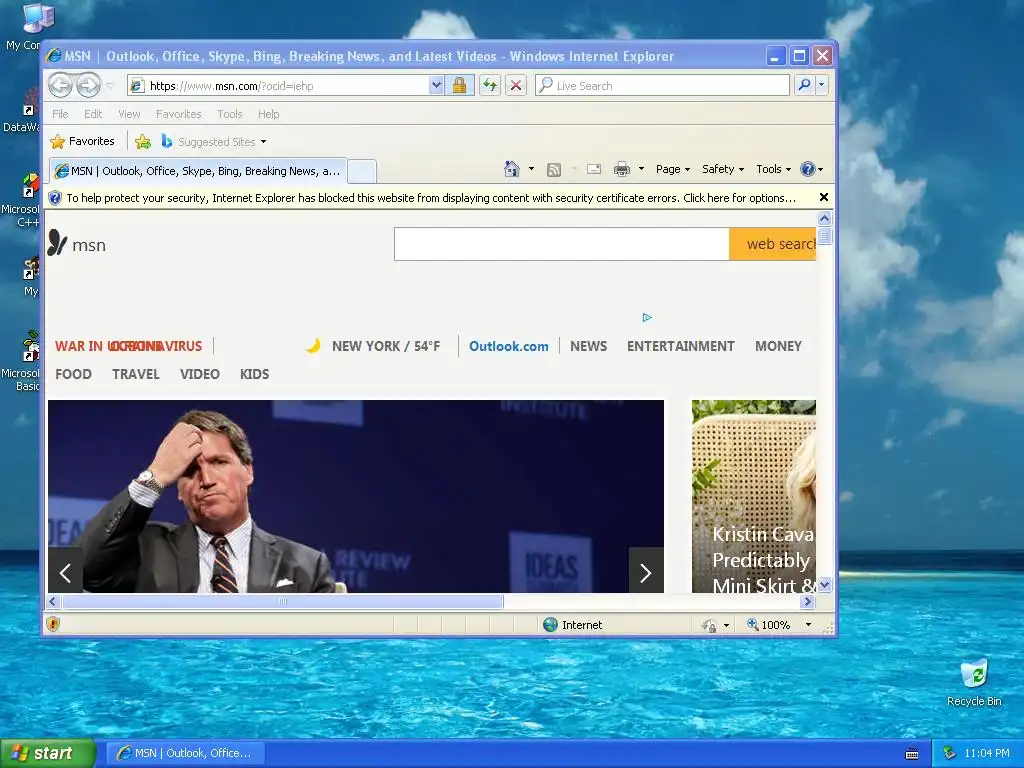Click the MSN web search text field
The height and width of the screenshot is (768, 1024).
pos(562,244)
